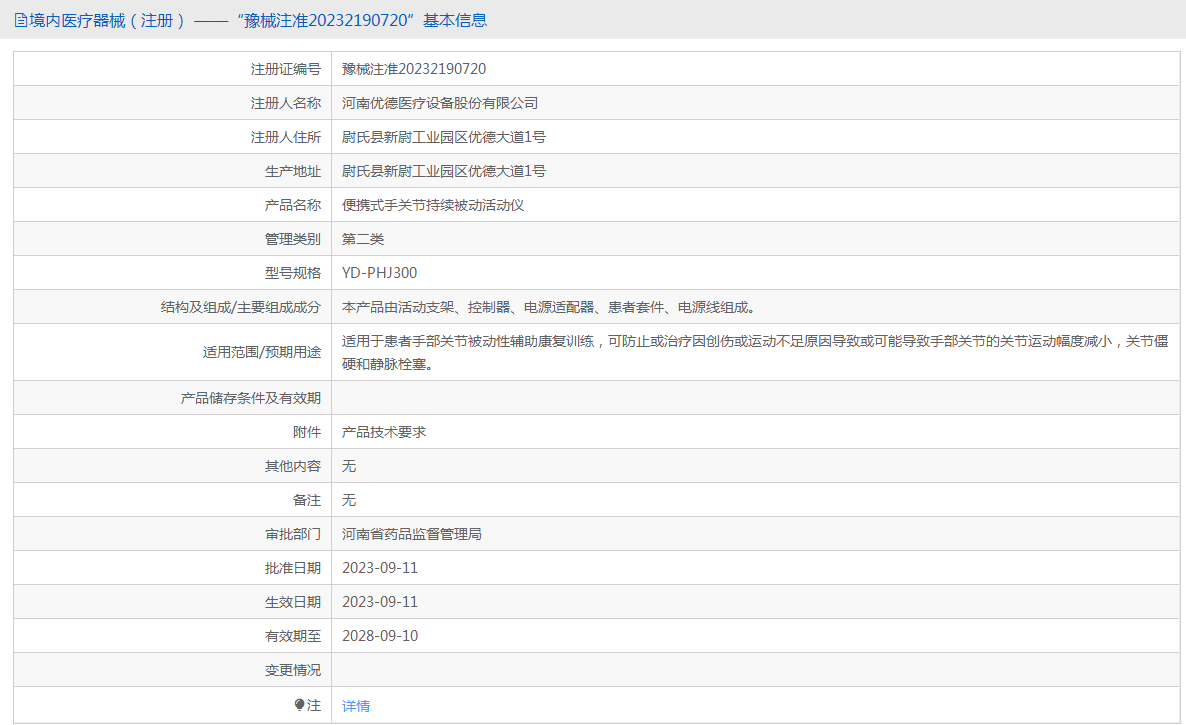Click the 审批部门 label
1186x725 pixels.
pos(293,534)
